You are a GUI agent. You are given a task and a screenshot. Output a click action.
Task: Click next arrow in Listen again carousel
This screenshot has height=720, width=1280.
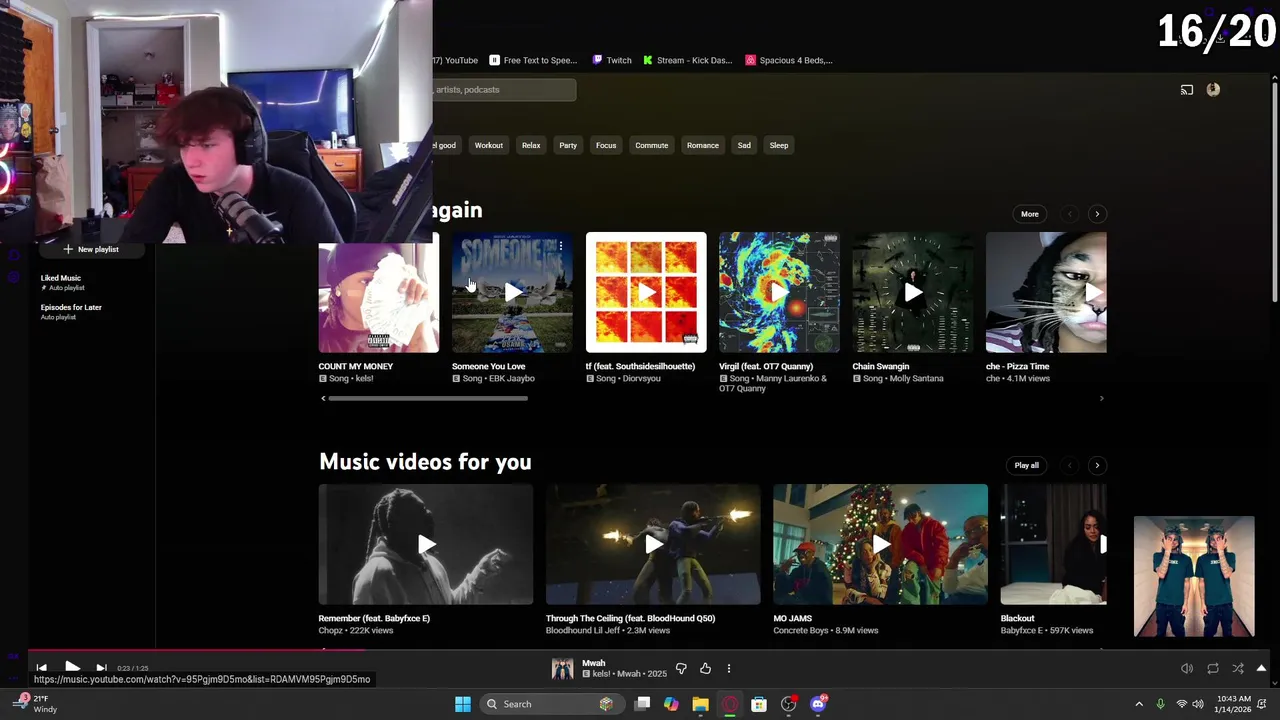point(1097,214)
